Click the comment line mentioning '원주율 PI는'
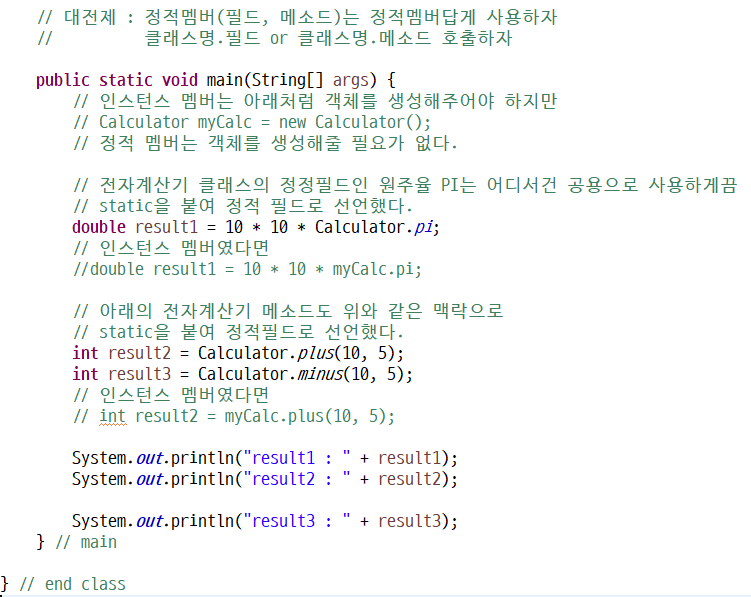This screenshot has height=597, width=751. tap(405, 185)
